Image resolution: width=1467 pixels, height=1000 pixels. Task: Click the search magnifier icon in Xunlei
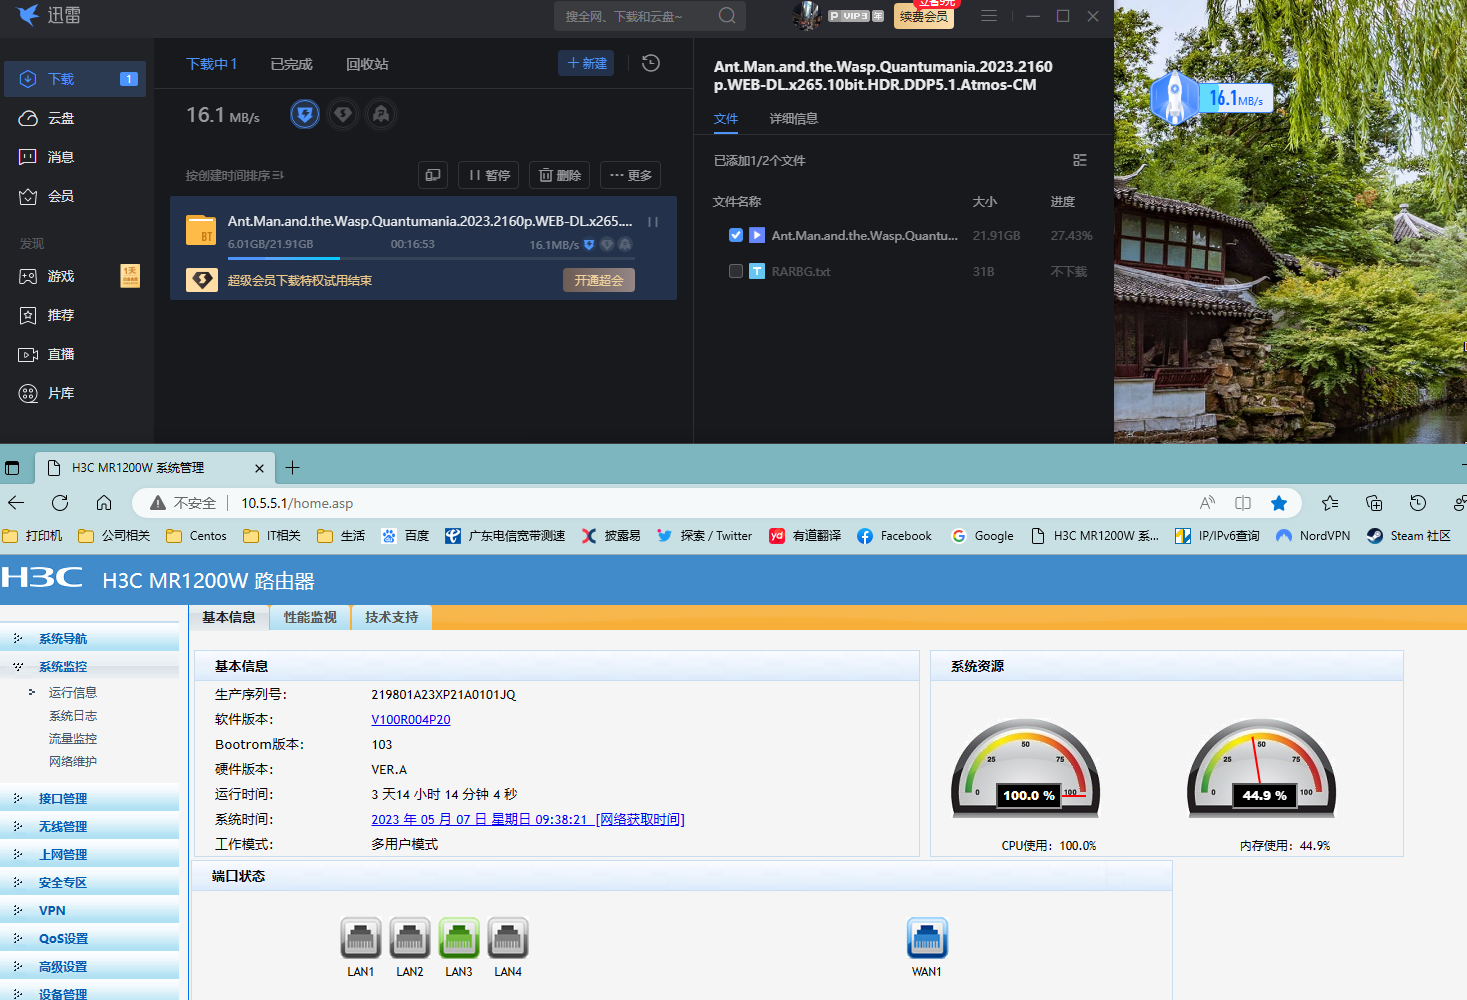tap(727, 16)
